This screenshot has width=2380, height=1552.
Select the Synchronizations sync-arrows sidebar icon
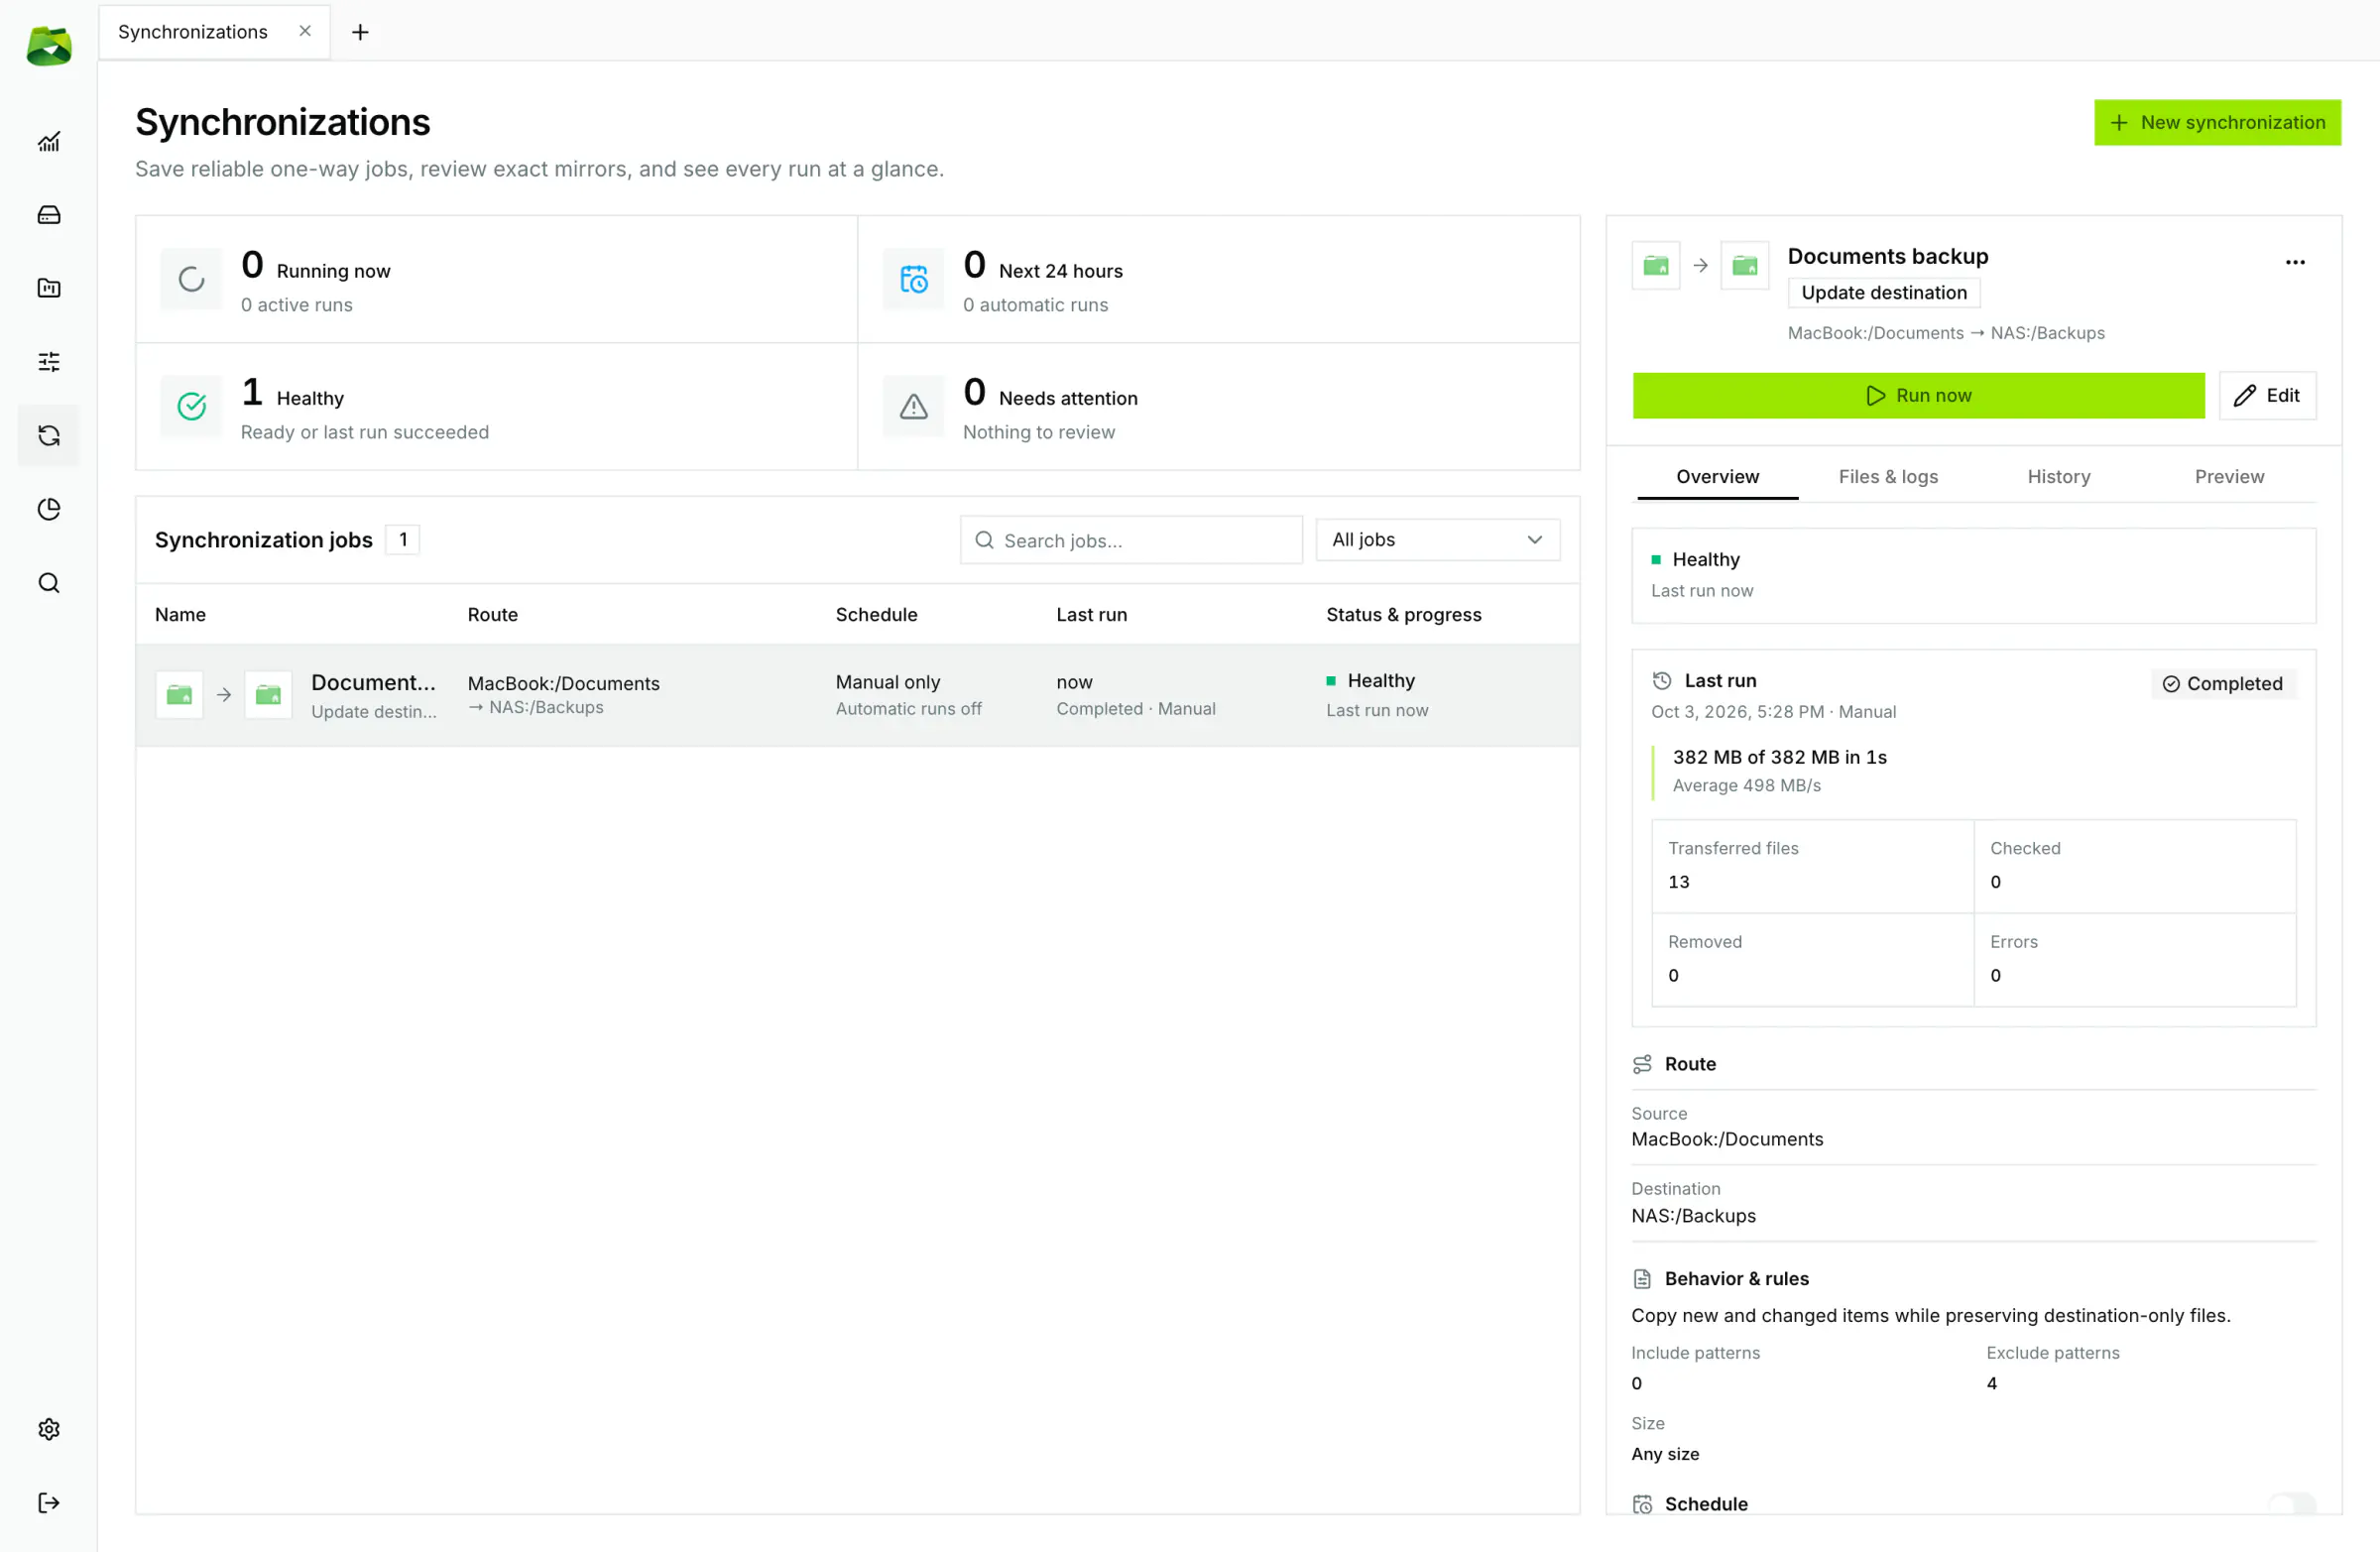pos(49,435)
